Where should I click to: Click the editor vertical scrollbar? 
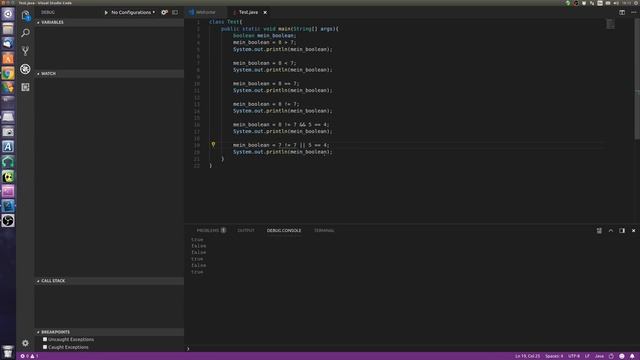(637, 80)
